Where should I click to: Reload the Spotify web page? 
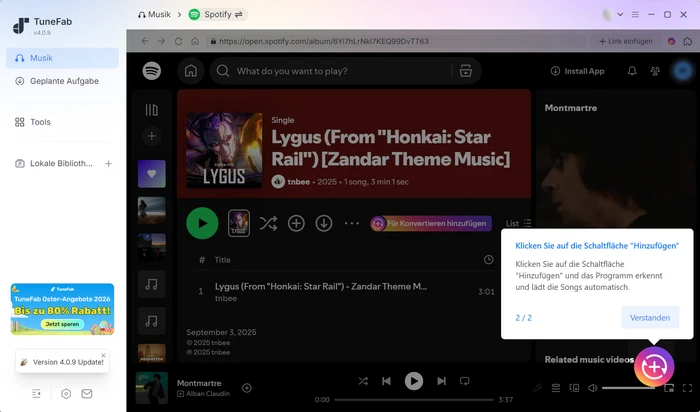coord(178,41)
